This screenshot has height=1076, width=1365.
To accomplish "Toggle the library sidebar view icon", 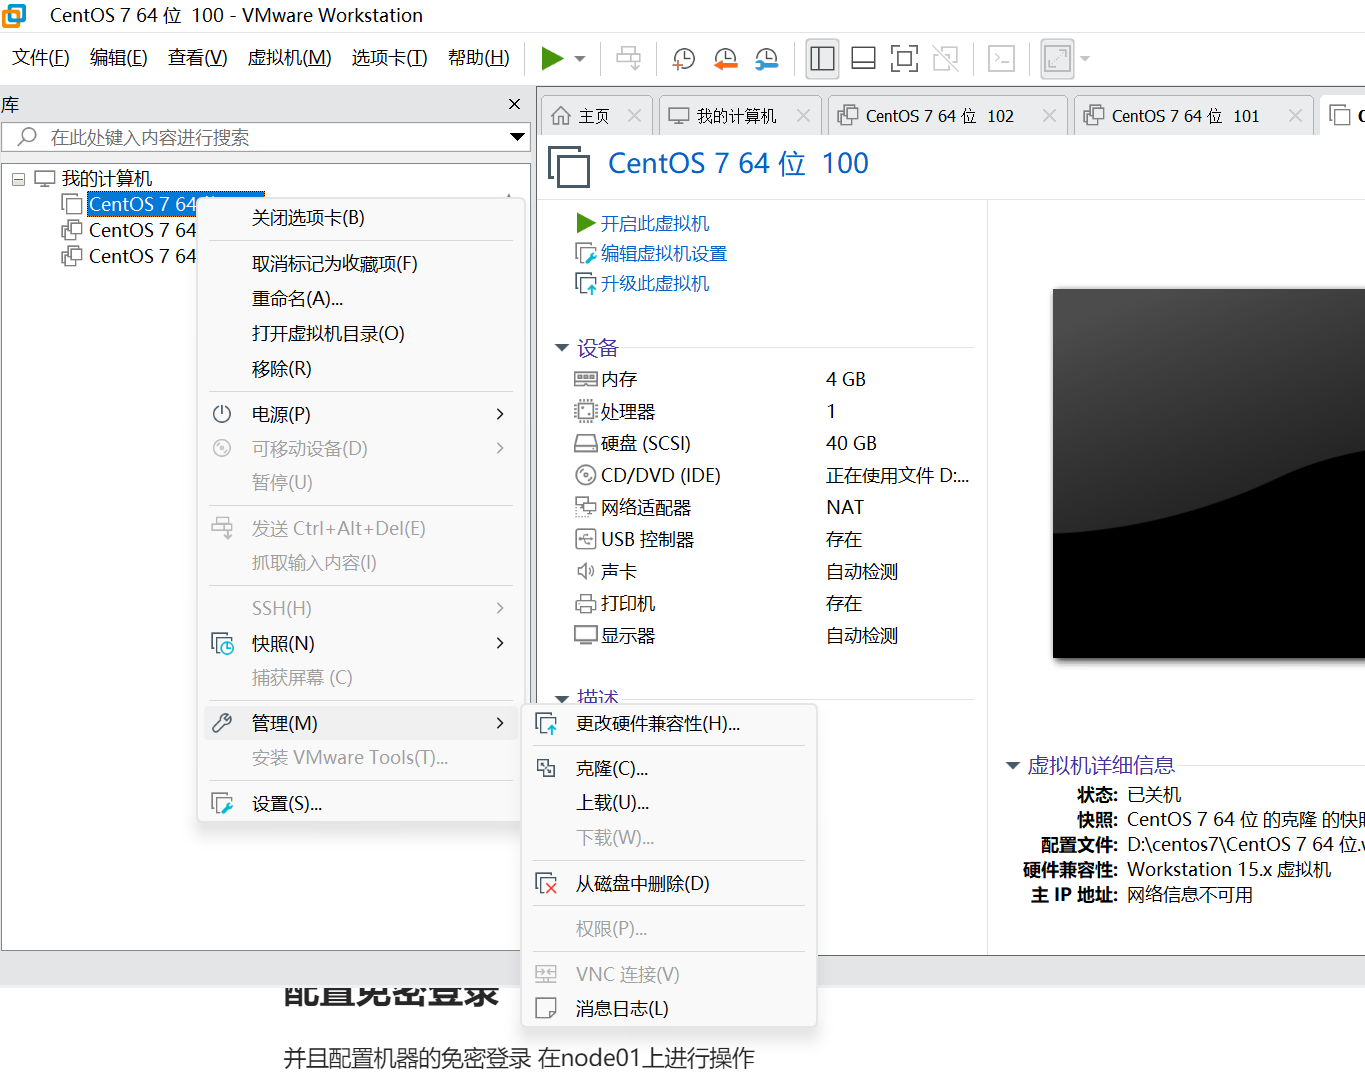I will click(x=822, y=59).
